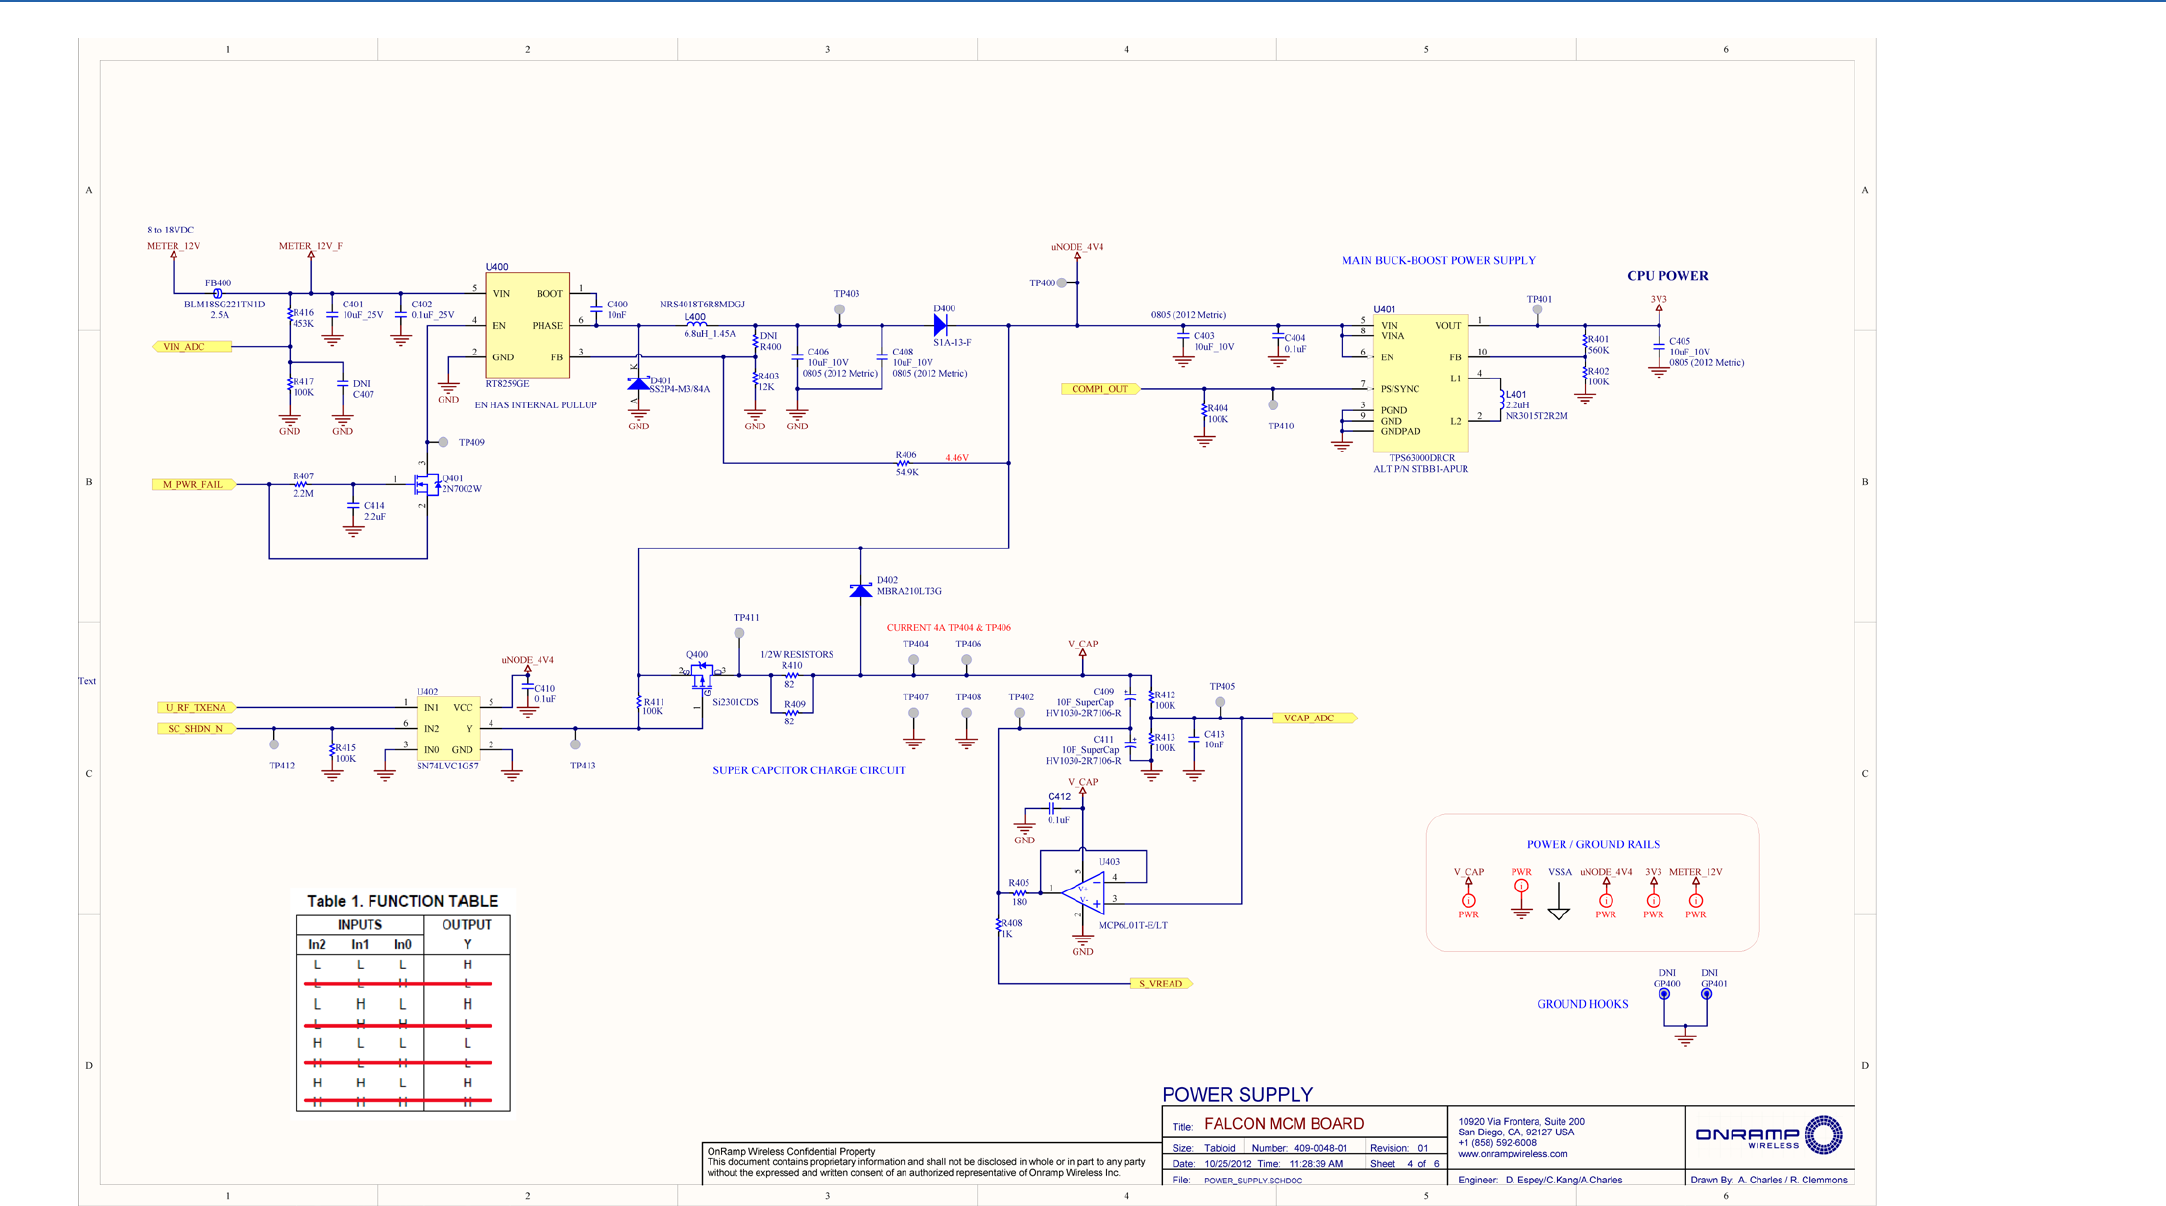This screenshot has height=1206, width=2166.
Task: Click the S_VREAD port label
Action: pyautogui.click(x=1160, y=984)
